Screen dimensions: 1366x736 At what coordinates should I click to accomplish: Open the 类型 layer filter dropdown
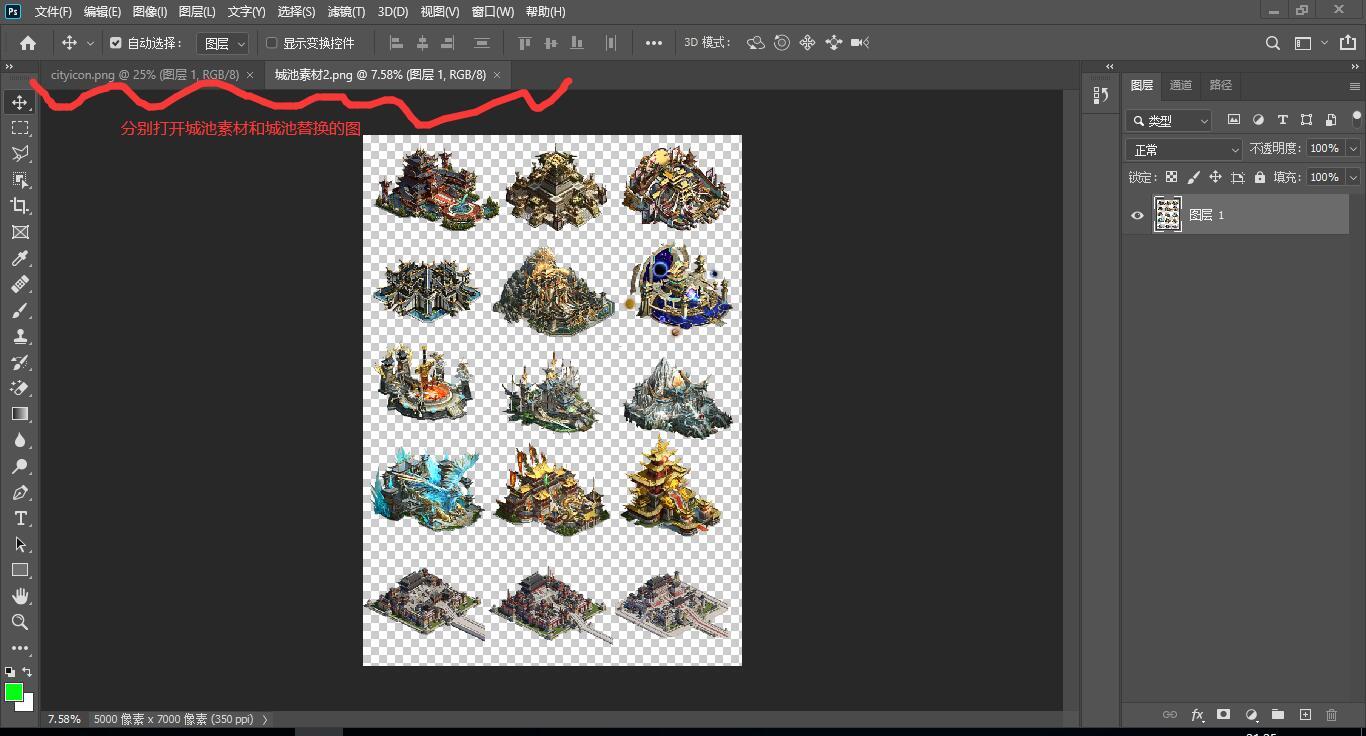coord(1168,120)
